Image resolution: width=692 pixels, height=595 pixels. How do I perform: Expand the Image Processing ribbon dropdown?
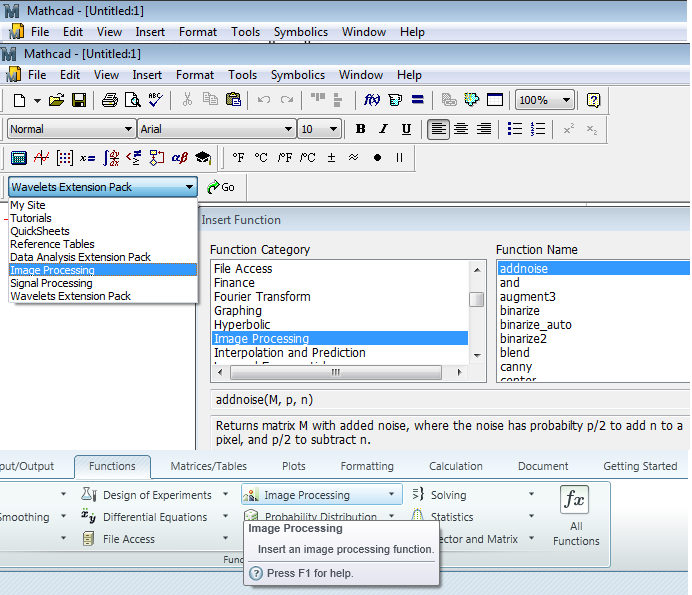click(391, 494)
